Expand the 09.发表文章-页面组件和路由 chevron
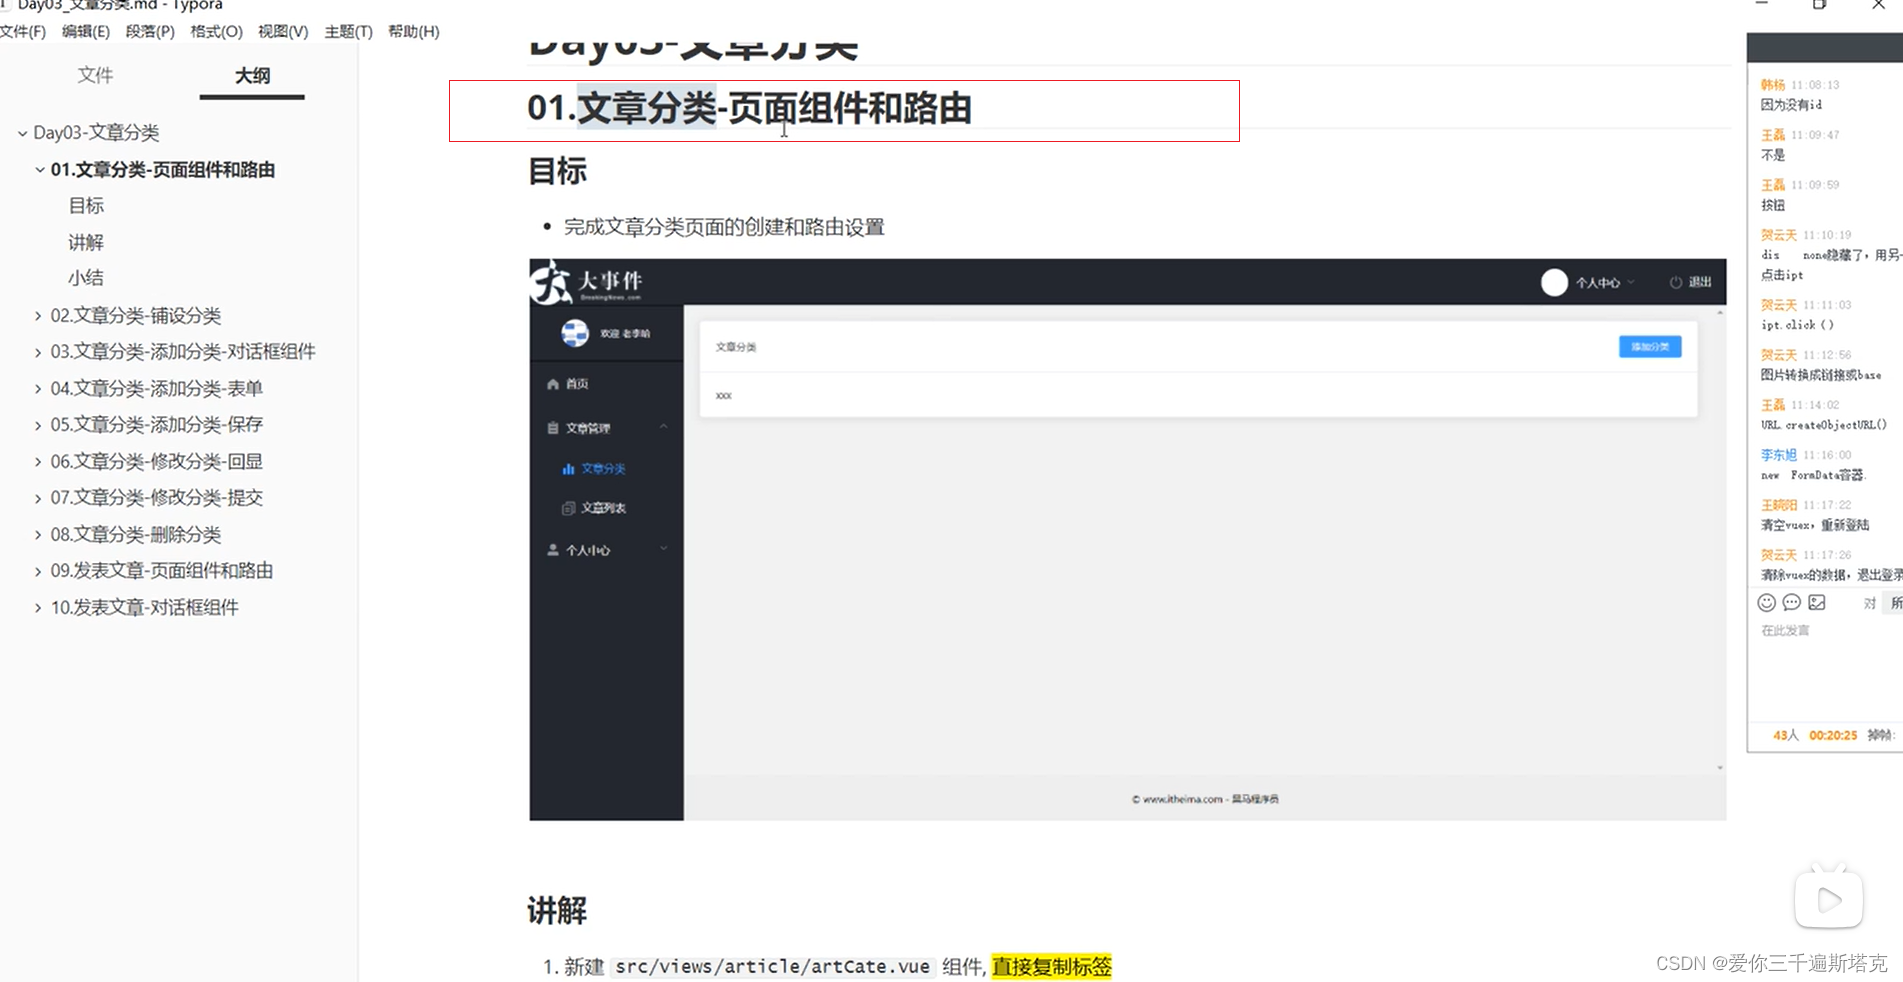 pos(38,571)
